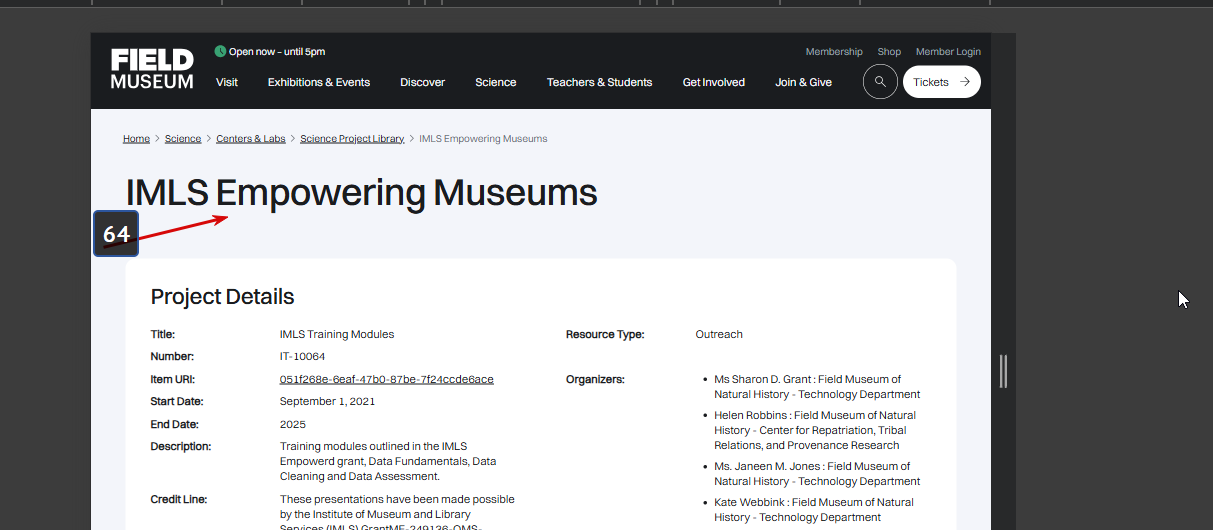Click organizer Helen Robbins entry
1213x530 pixels.
pos(815,430)
